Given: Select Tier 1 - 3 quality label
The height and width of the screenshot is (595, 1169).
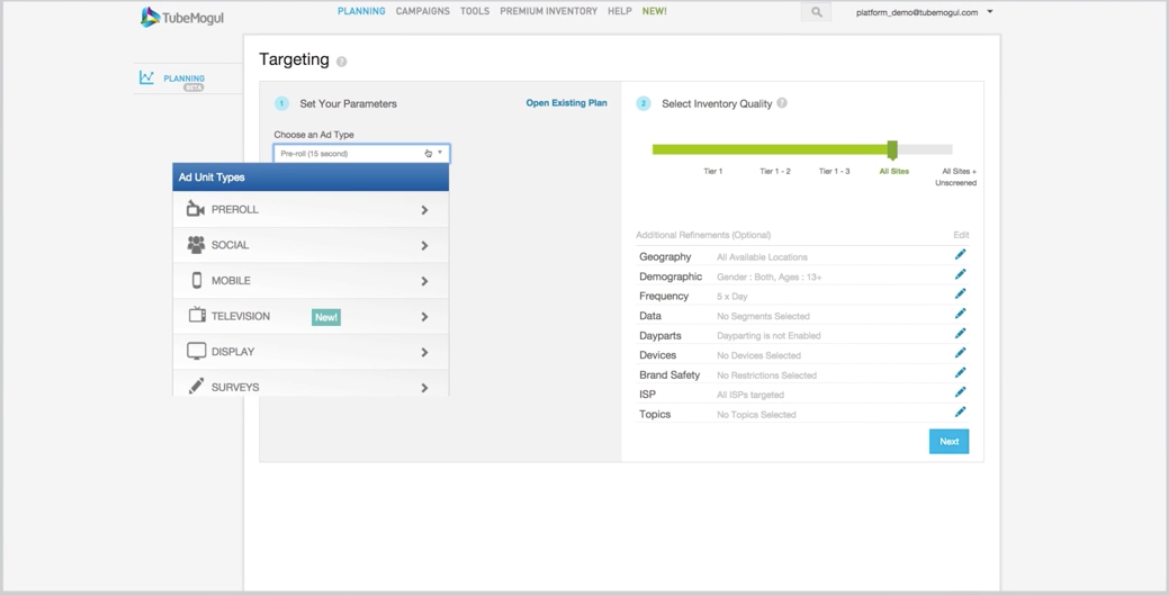Looking at the screenshot, I should pos(834,171).
